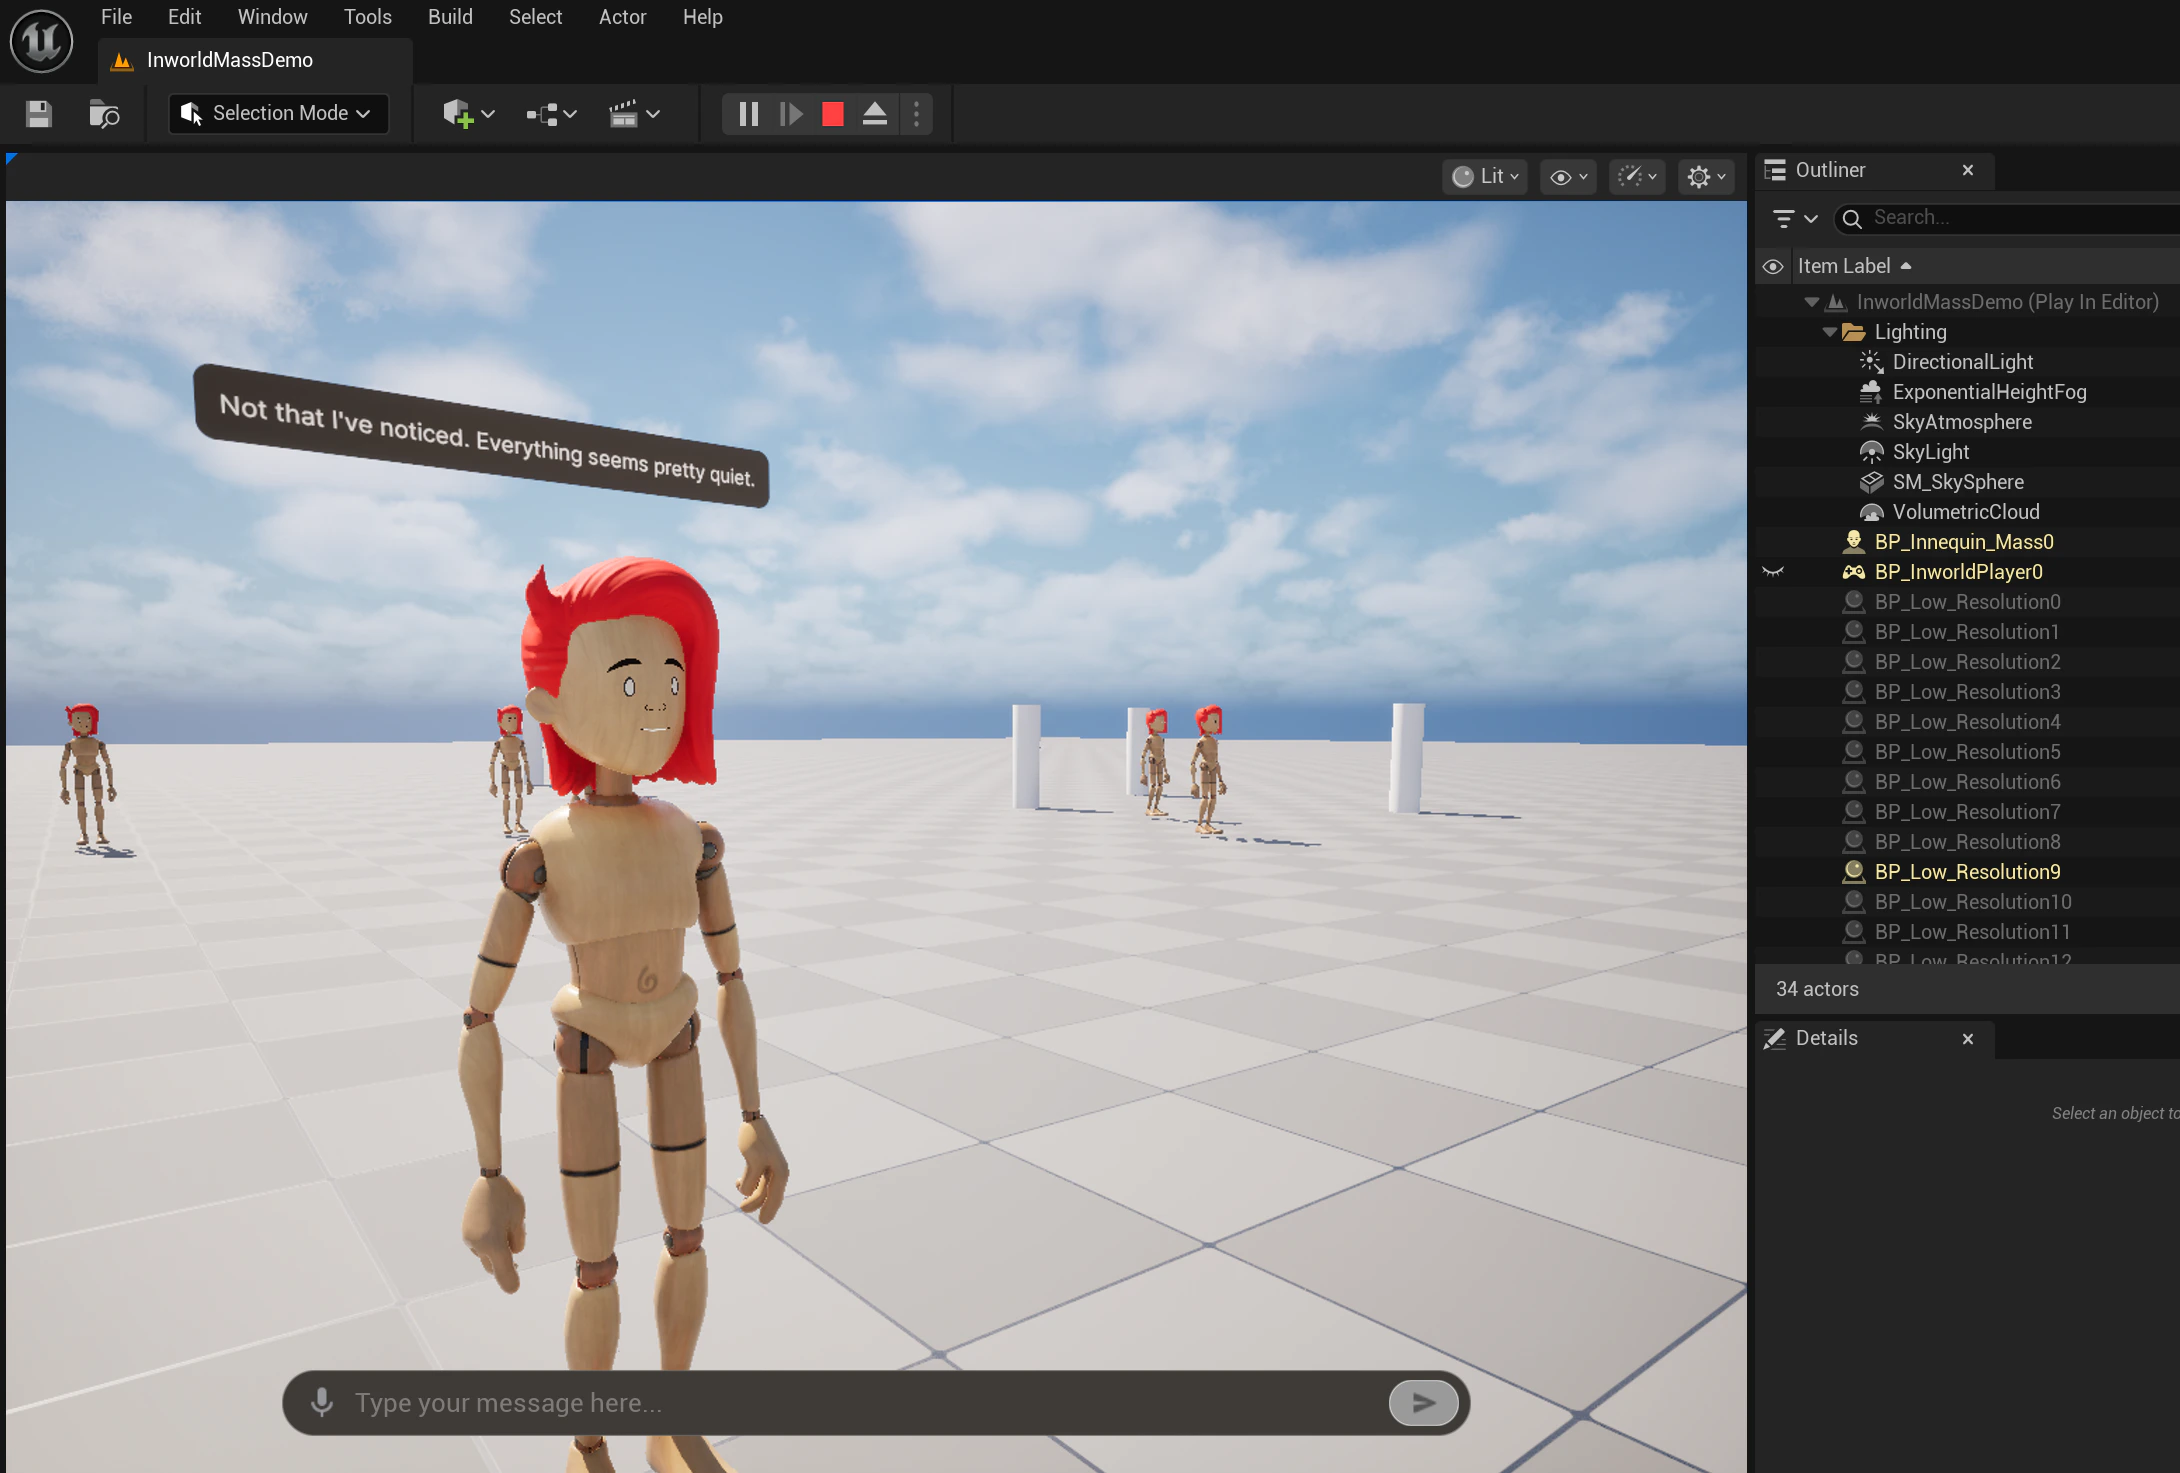Screen dimensions: 2180x1473
Task: Click the Eject from player button
Action: 875,114
